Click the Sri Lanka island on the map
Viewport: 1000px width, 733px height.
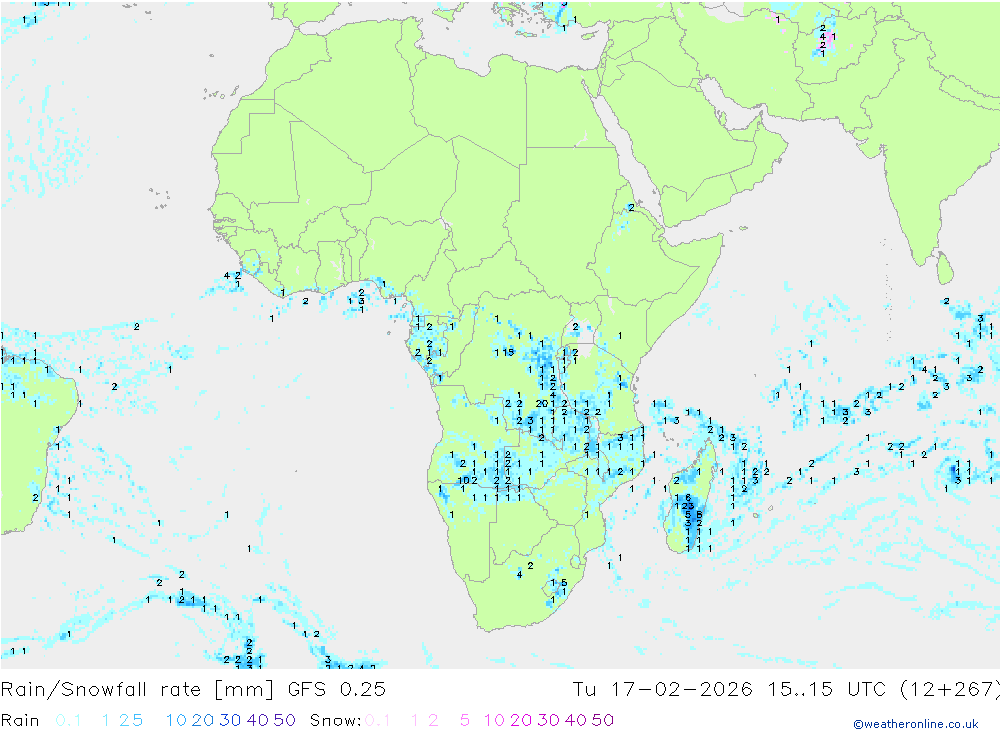(945, 267)
